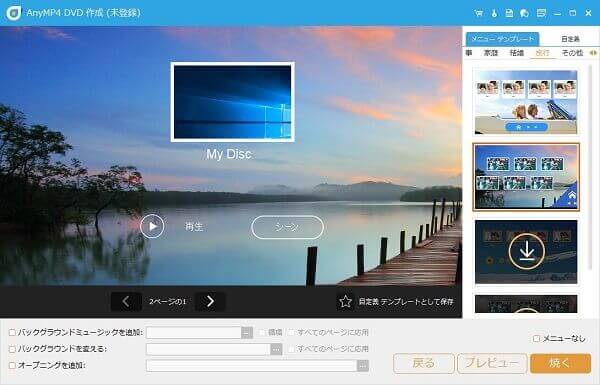Enable バックグラウンドを変える checkbox
600x385 pixels.
(12, 349)
